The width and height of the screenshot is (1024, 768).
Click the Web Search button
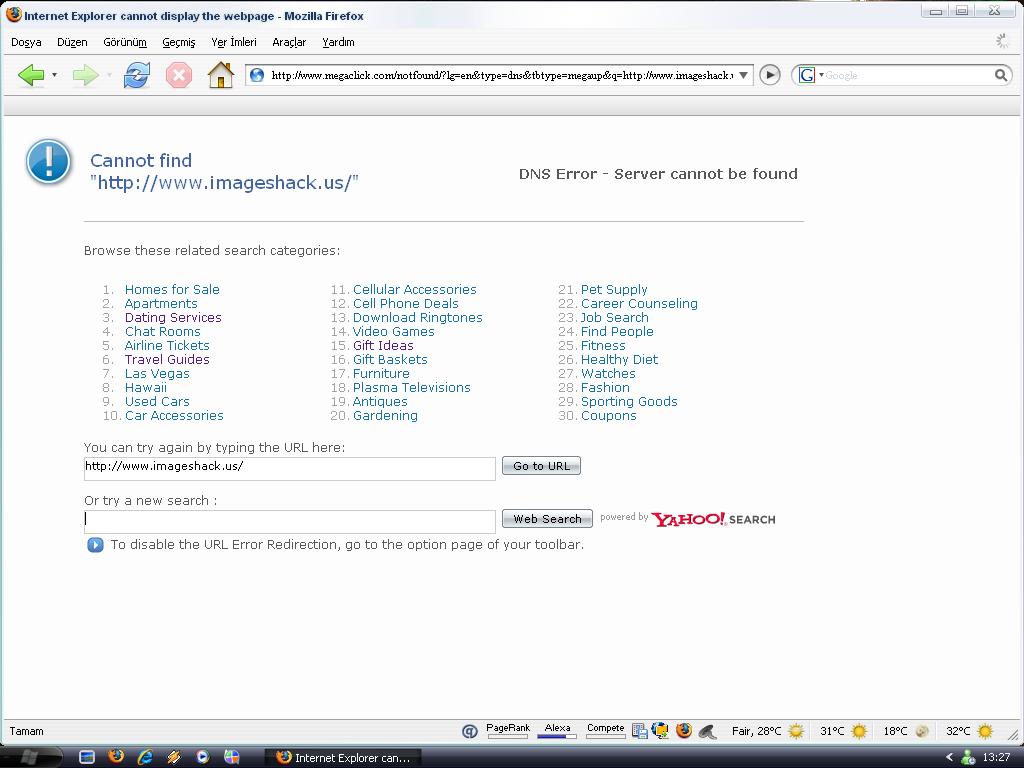[x=547, y=519]
